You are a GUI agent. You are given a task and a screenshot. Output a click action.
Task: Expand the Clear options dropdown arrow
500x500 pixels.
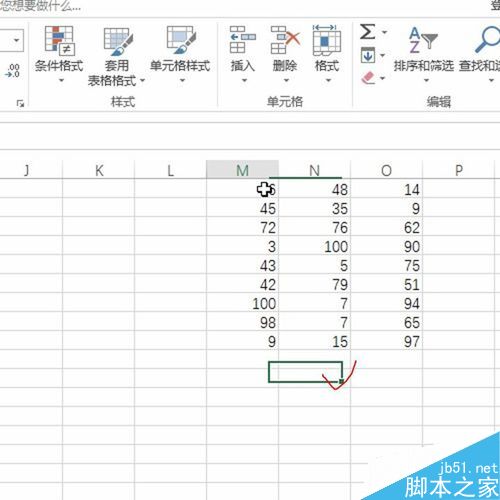point(382,78)
